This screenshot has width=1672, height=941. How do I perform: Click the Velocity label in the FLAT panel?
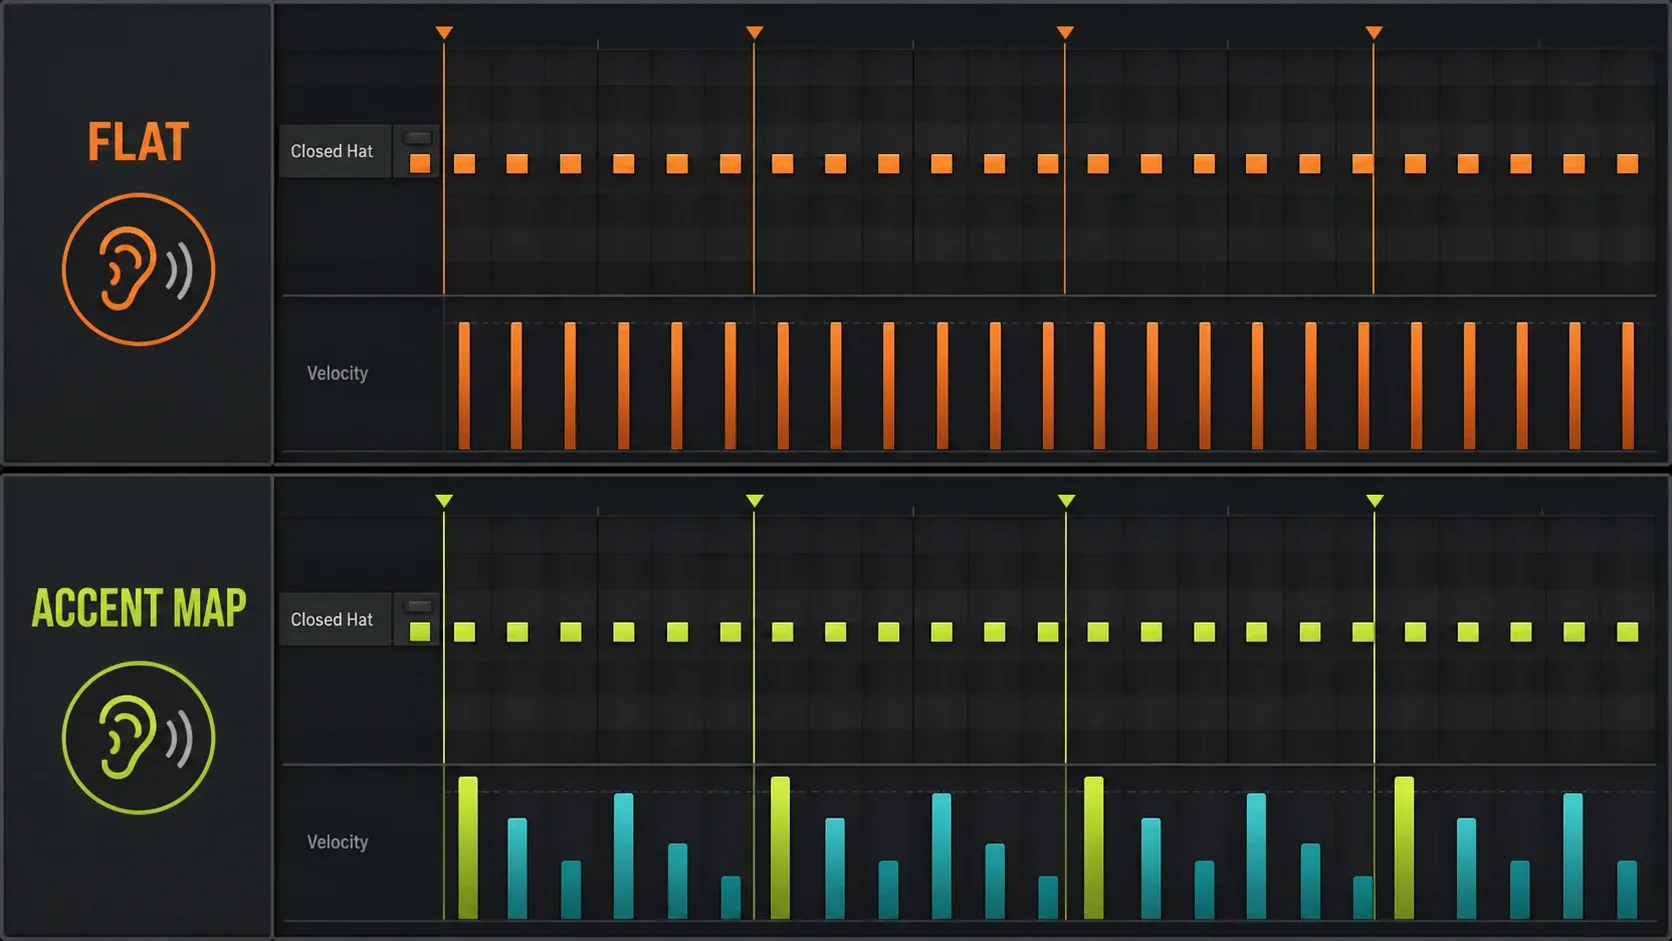pos(337,373)
